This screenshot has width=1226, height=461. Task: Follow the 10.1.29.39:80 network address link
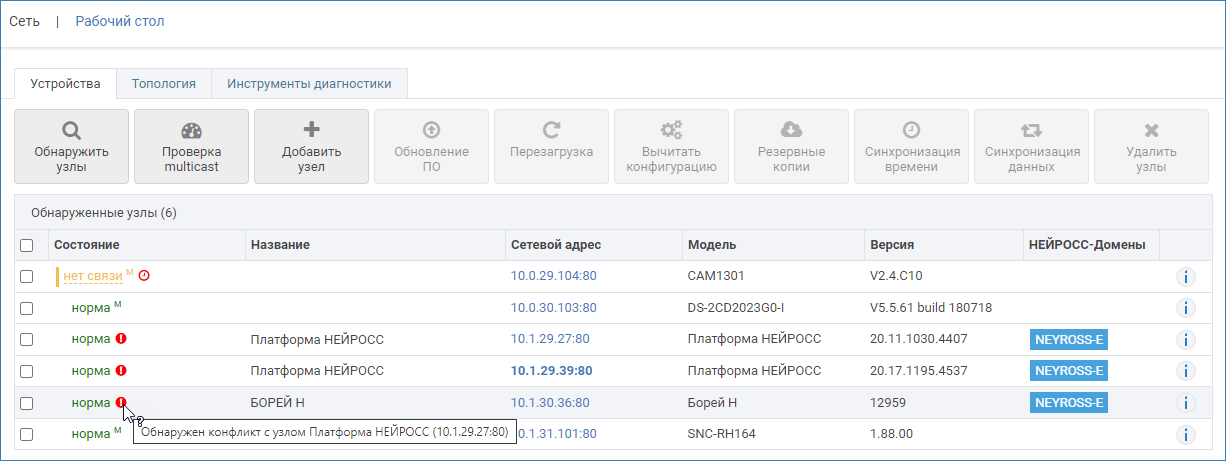click(551, 371)
